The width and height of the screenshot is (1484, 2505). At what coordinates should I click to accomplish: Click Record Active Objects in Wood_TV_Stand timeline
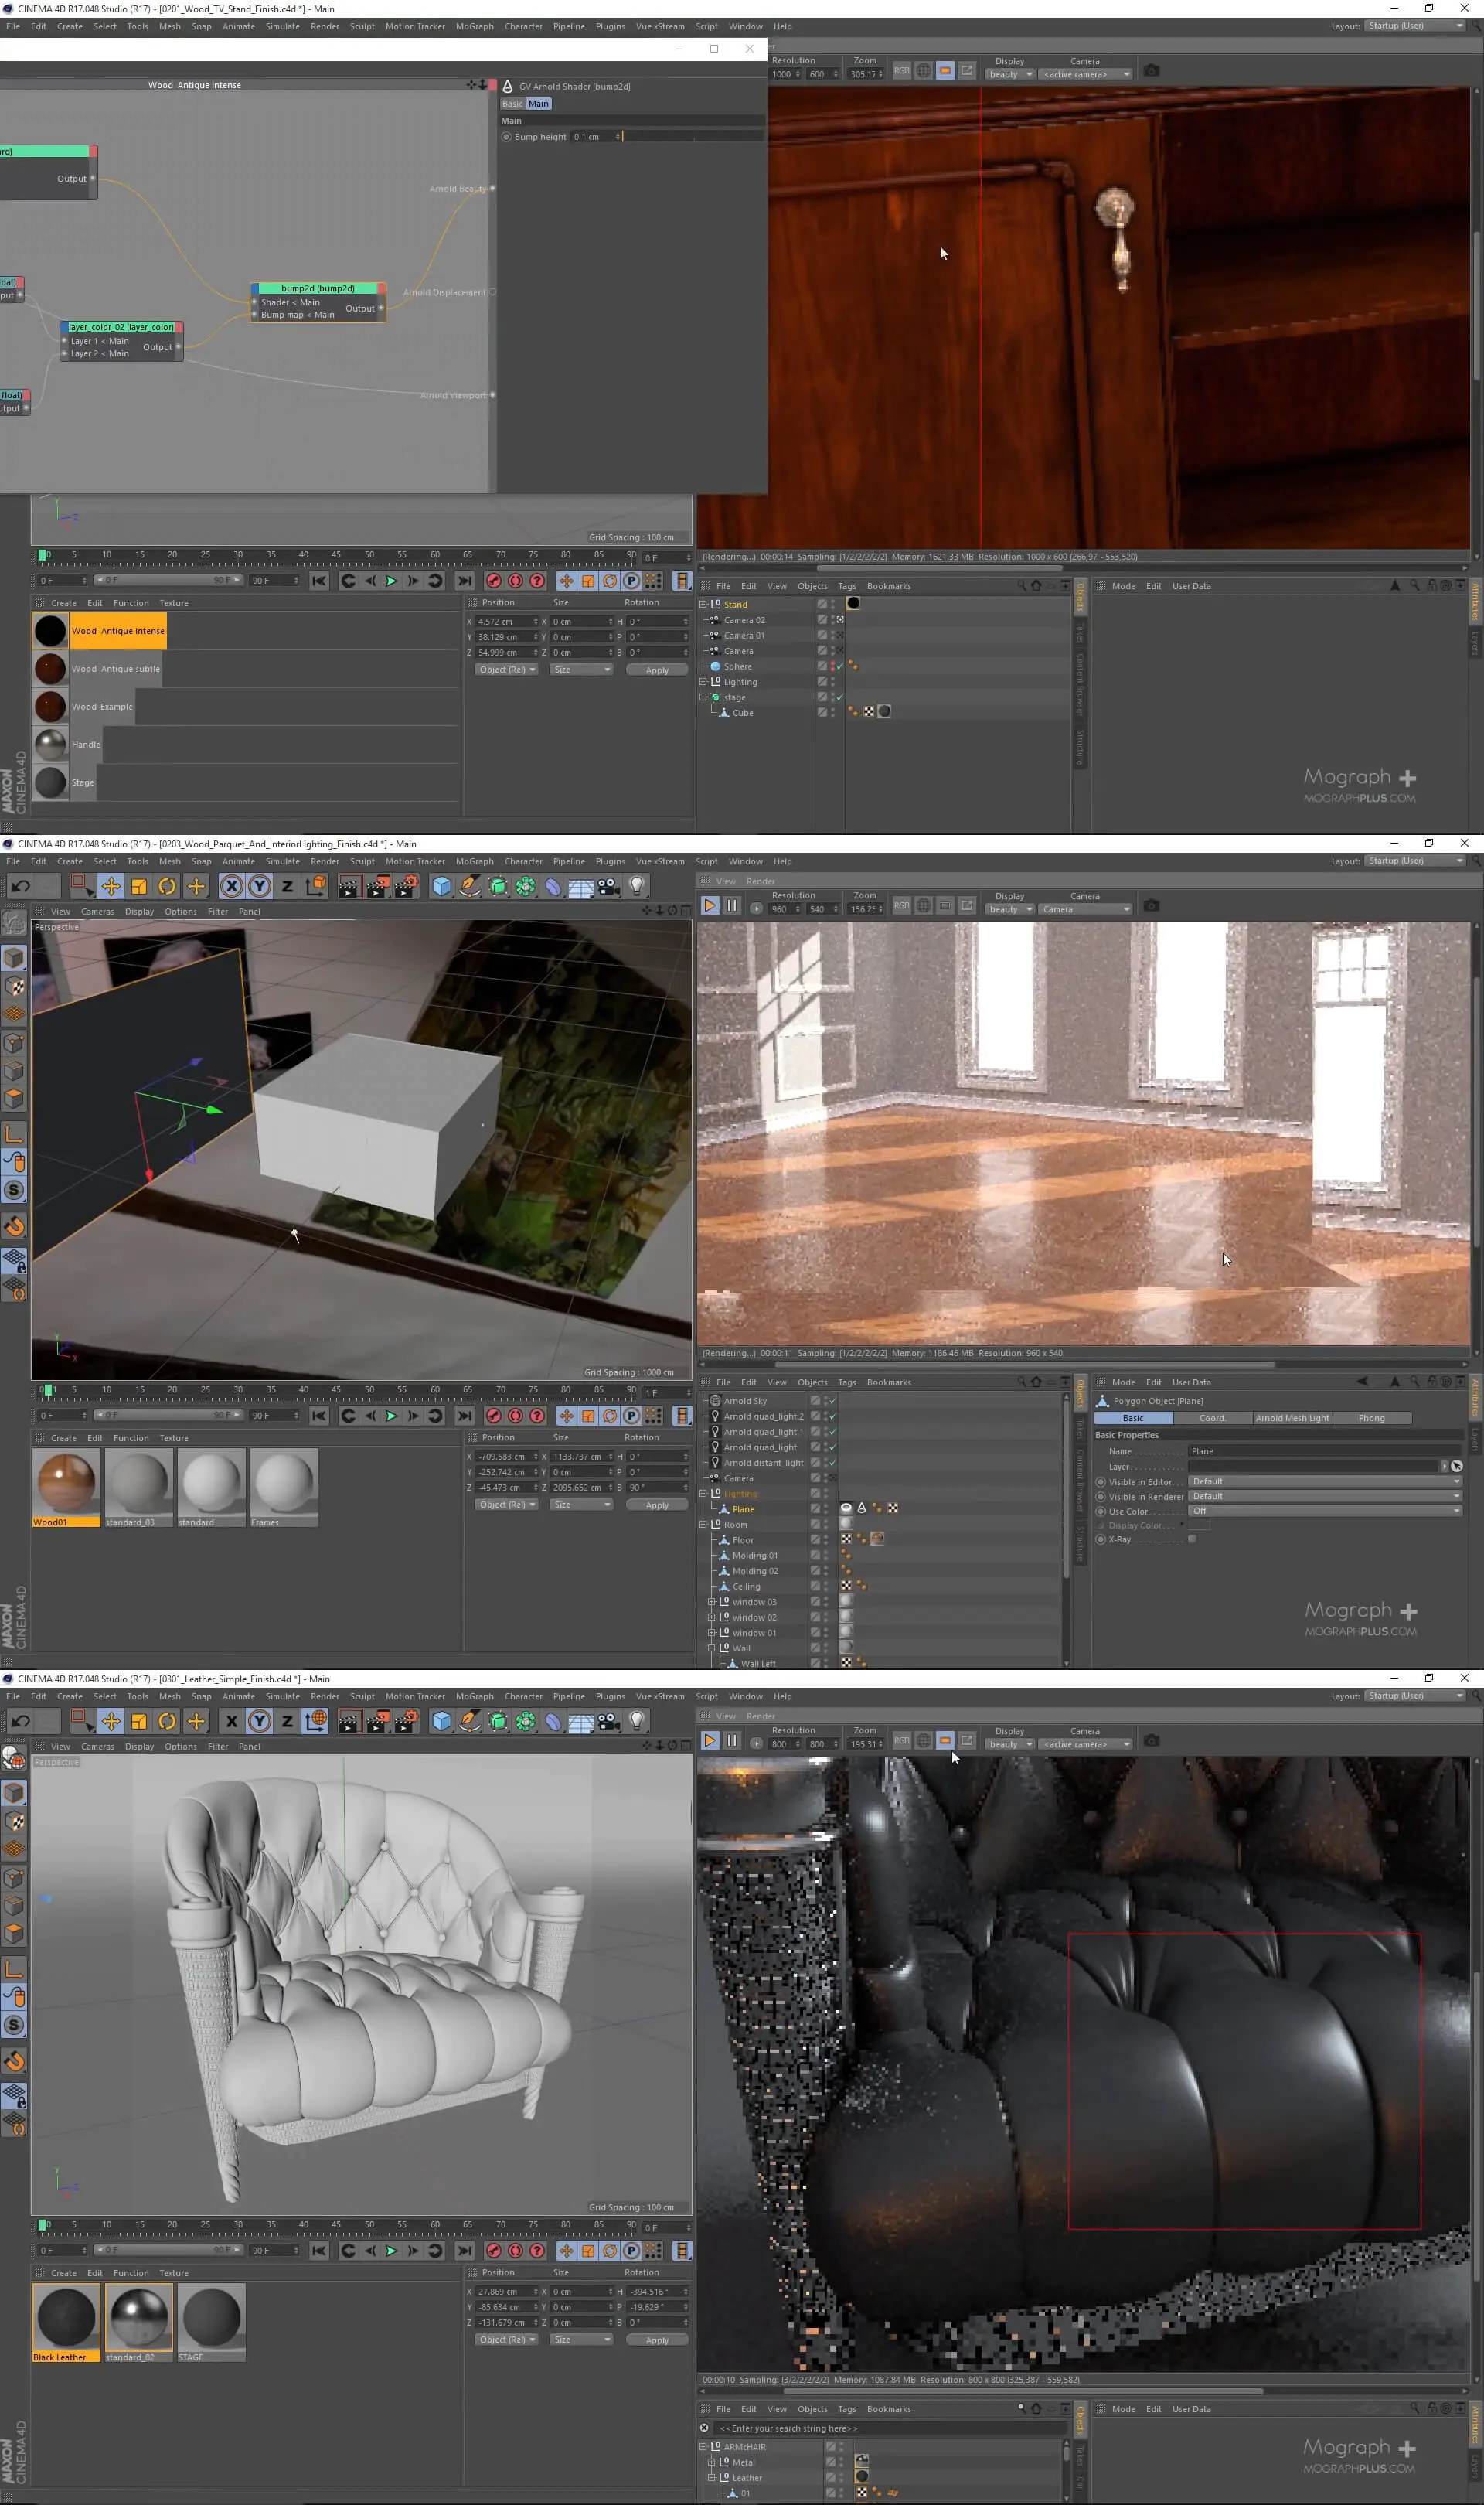(x=493, y=580)
